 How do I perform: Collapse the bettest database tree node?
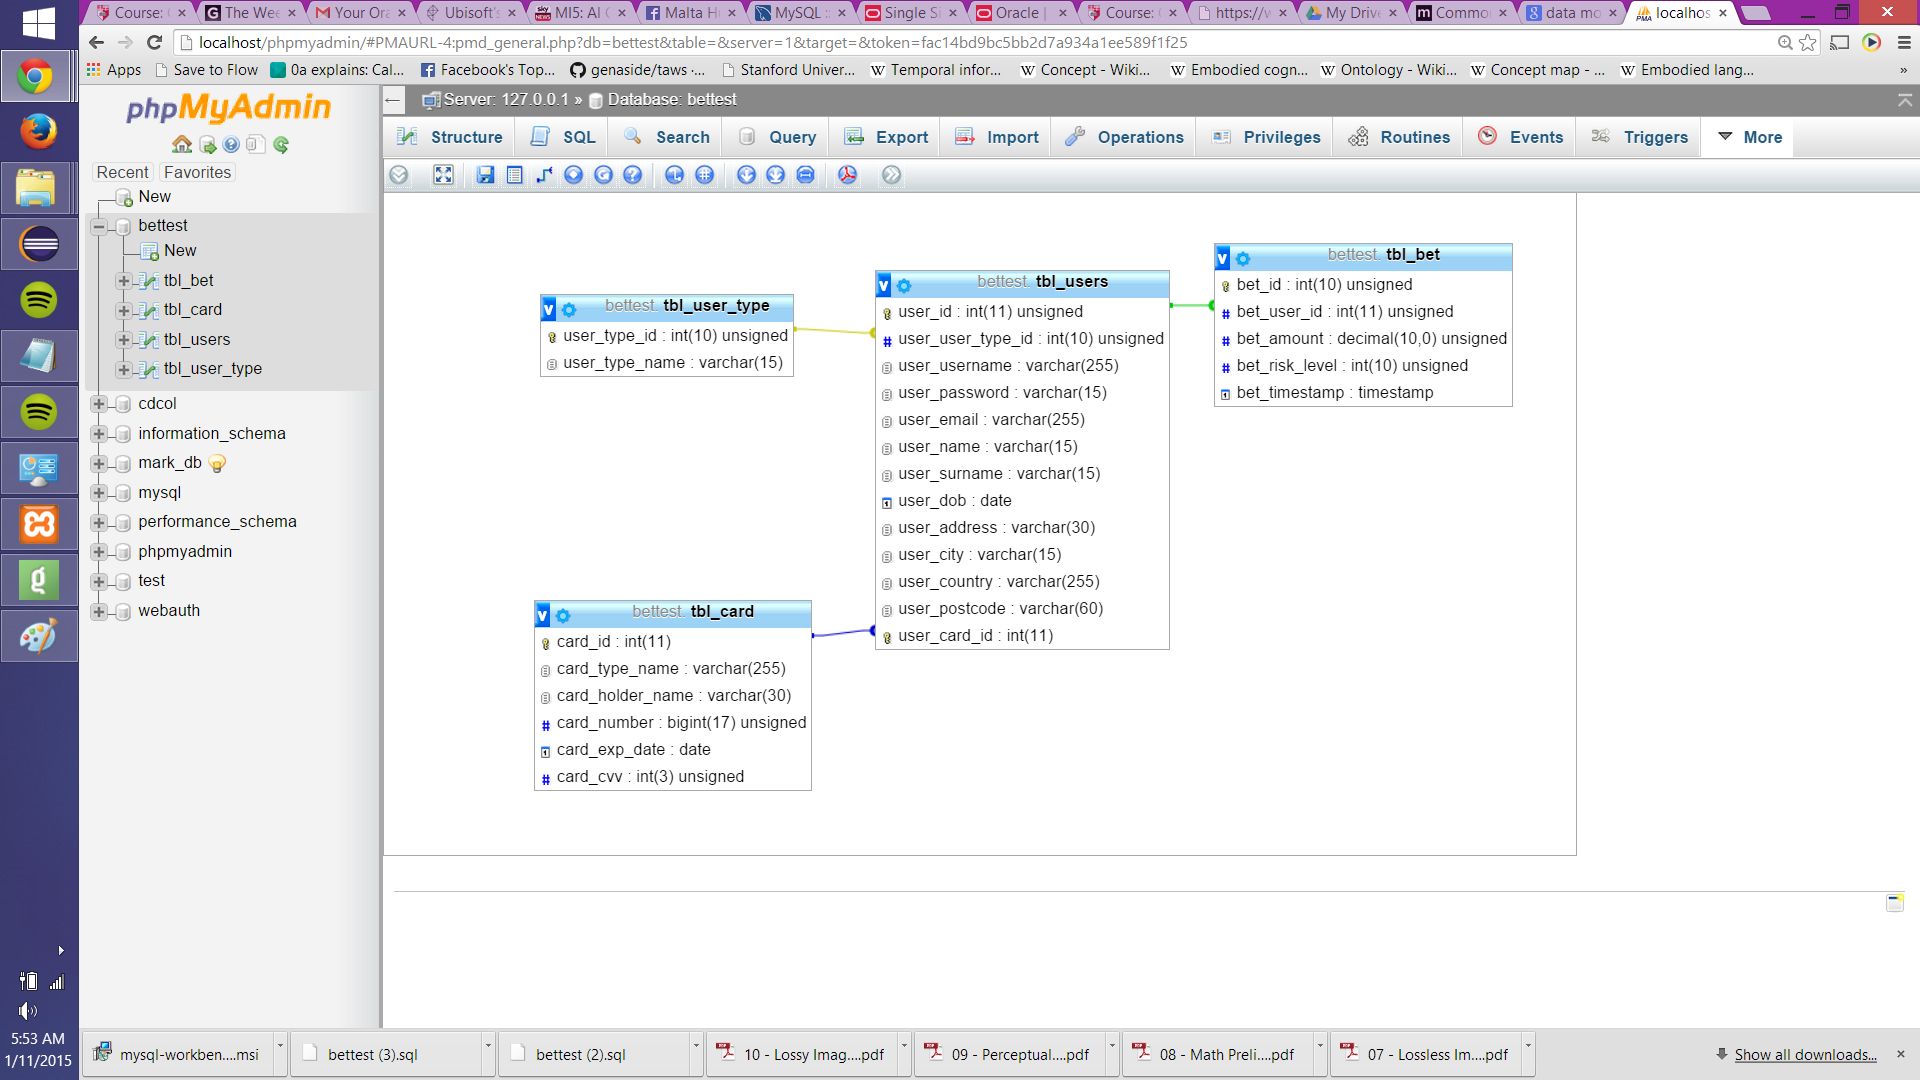98,226
